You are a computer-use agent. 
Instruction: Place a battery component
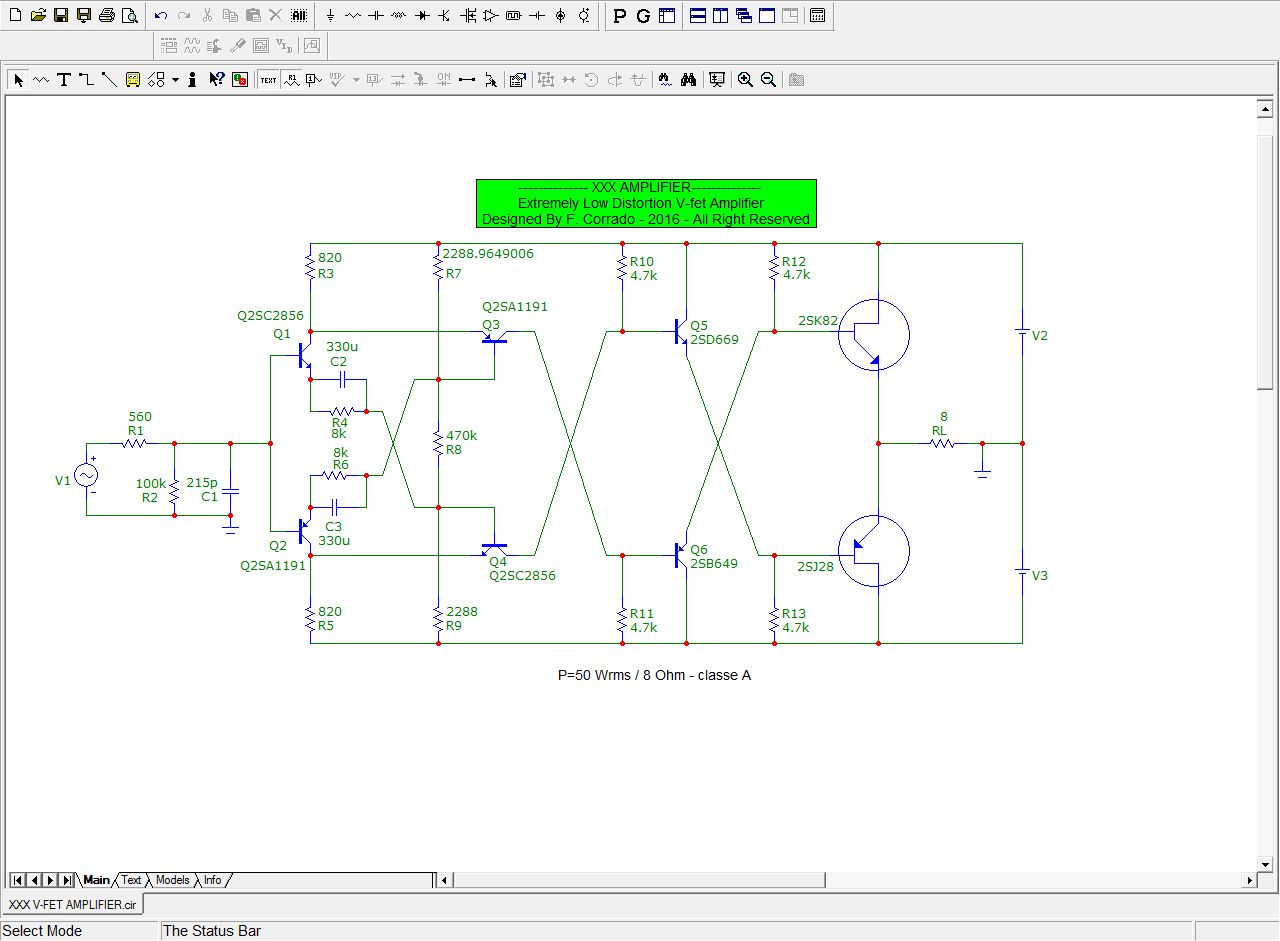pyautogui.click(x=537, y=16)
